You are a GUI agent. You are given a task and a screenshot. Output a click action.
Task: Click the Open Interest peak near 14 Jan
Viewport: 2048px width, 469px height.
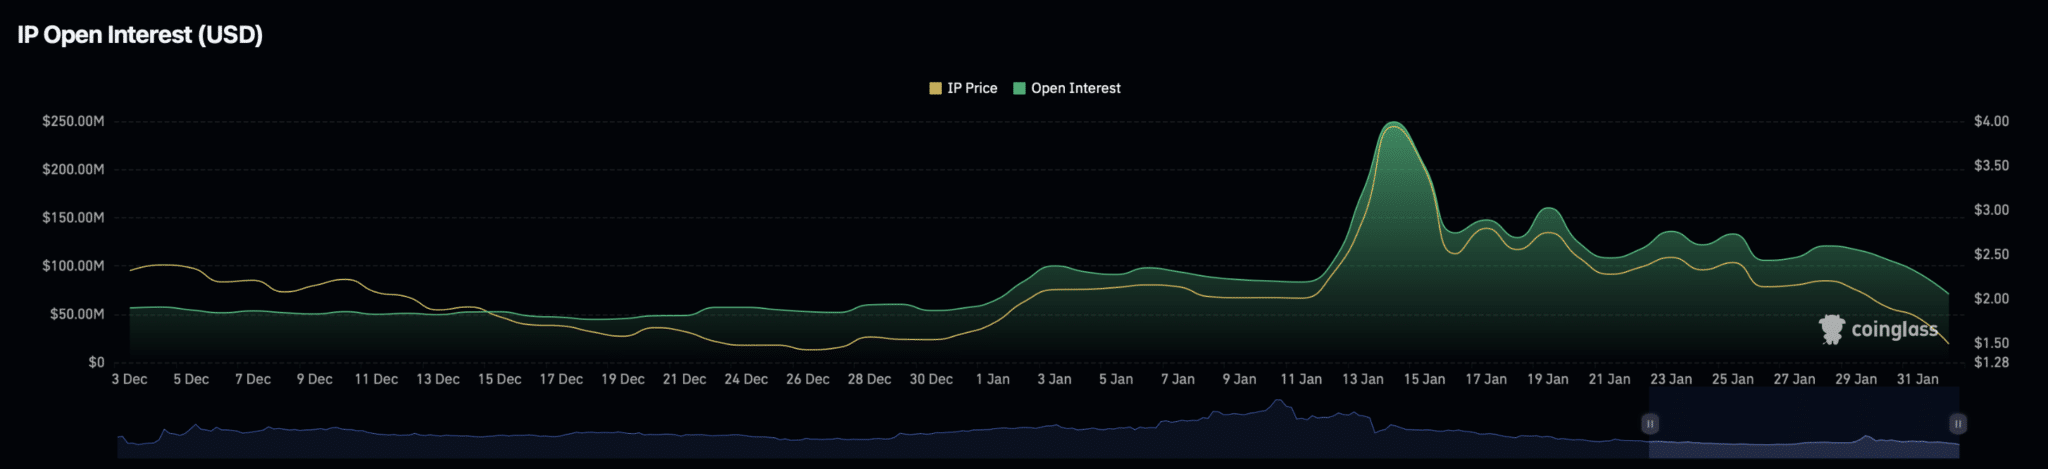(x=1394, y=123)
